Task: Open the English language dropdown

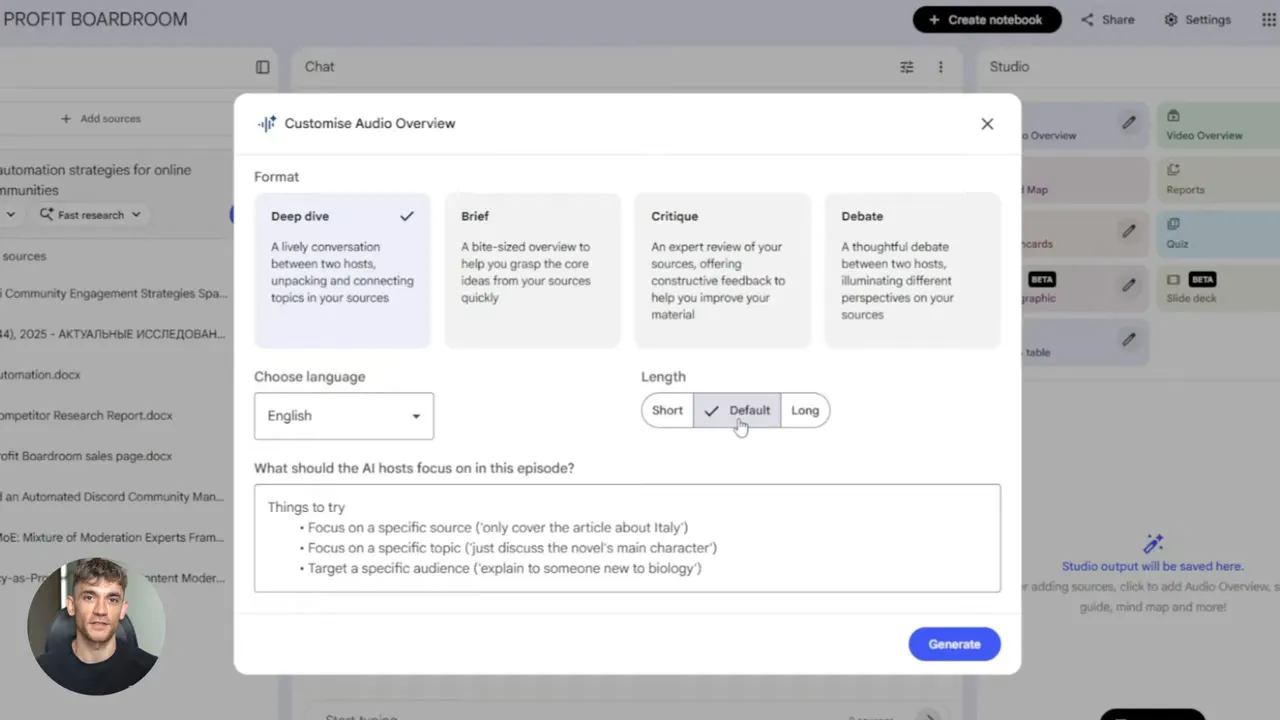Action: (x=344, y=416)
